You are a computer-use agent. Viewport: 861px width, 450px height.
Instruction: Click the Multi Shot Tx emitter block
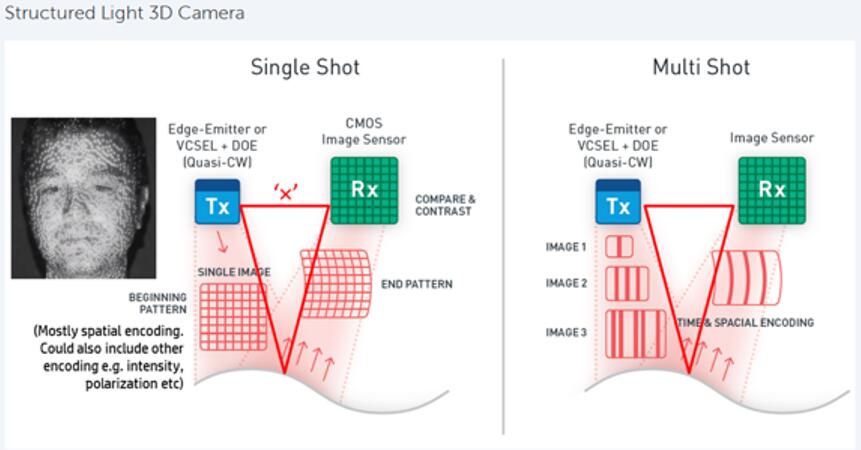(618, 201)
